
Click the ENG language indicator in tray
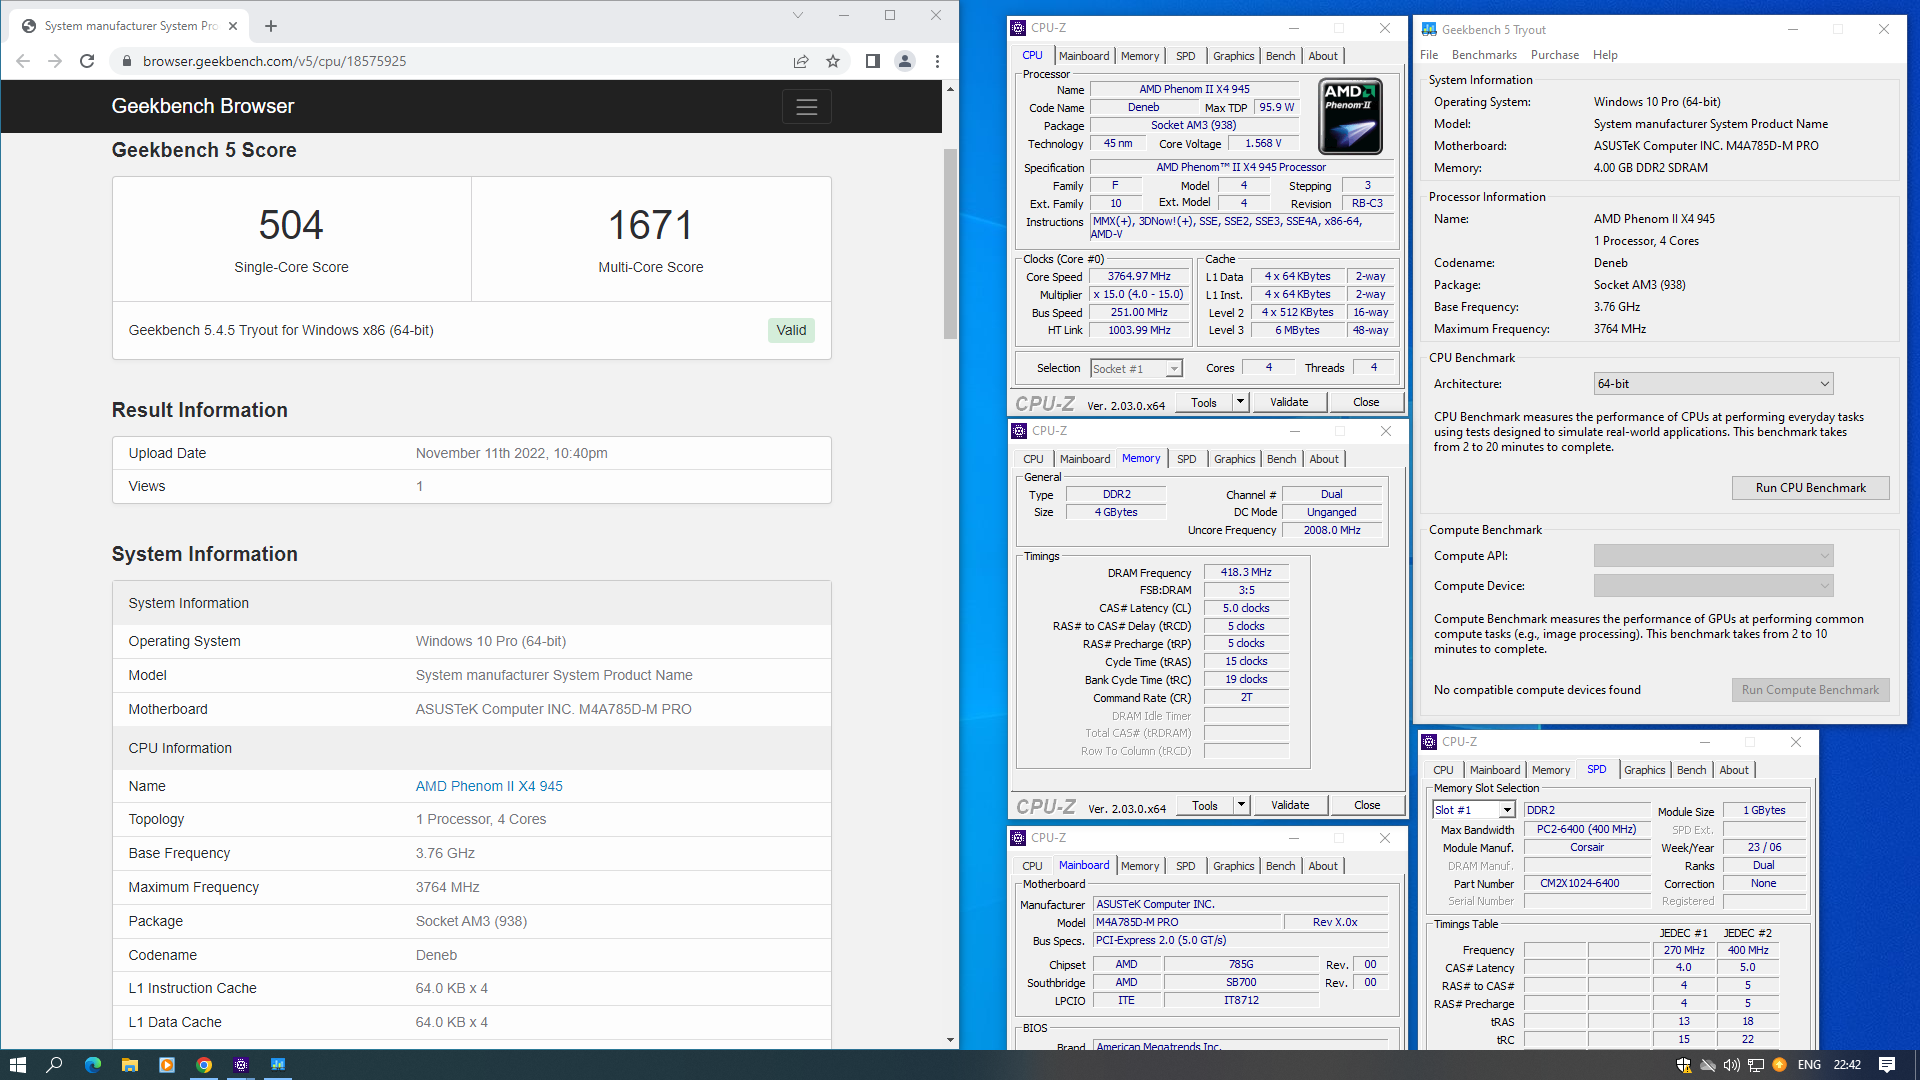[1809, 1065]
